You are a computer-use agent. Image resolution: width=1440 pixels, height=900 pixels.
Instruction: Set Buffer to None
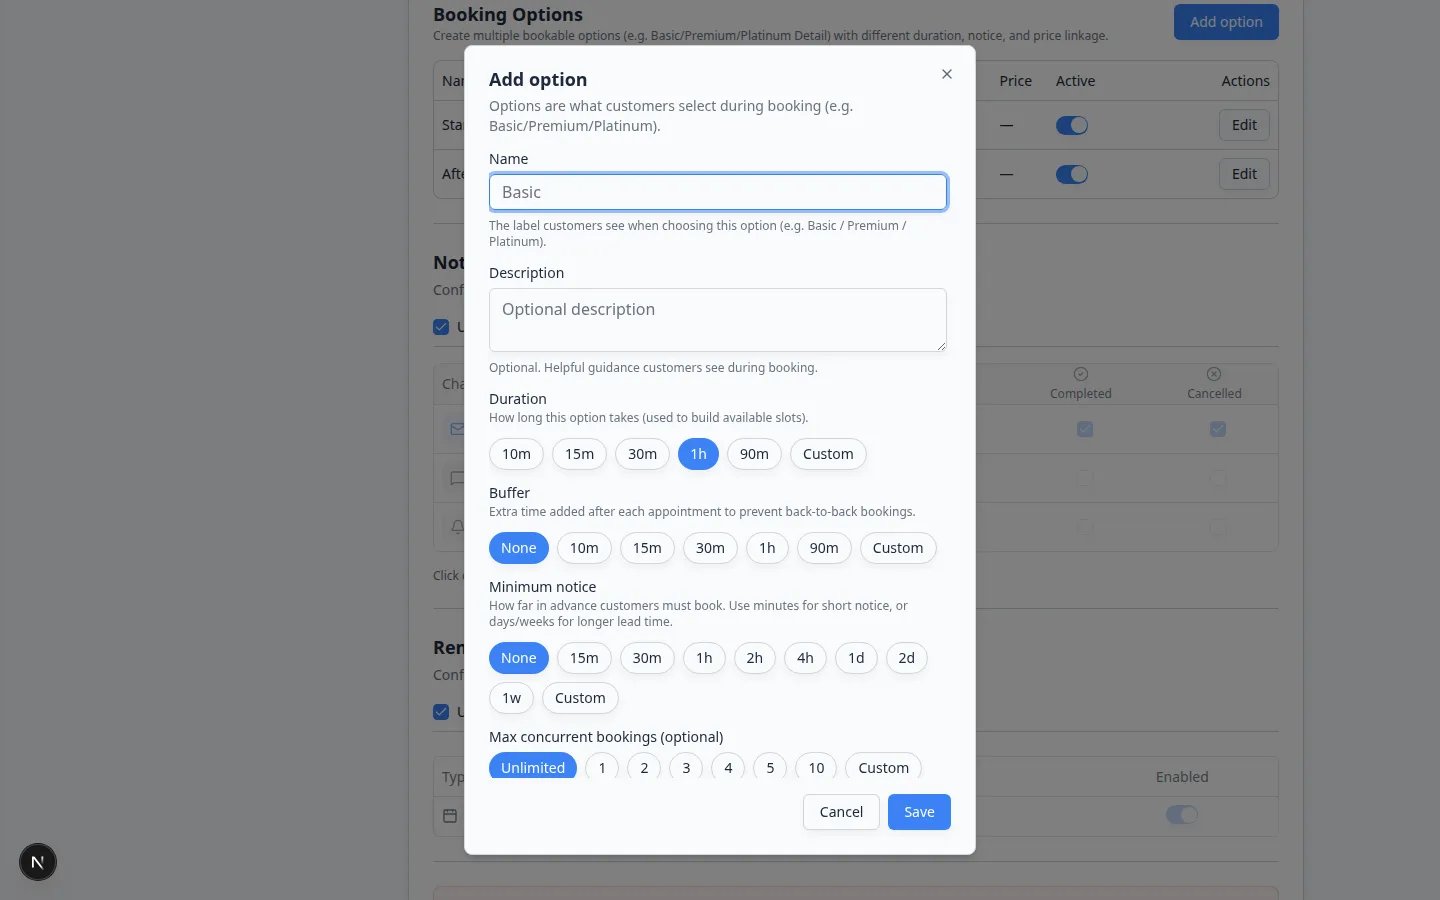pyautogui.click(x=519, y=548)
